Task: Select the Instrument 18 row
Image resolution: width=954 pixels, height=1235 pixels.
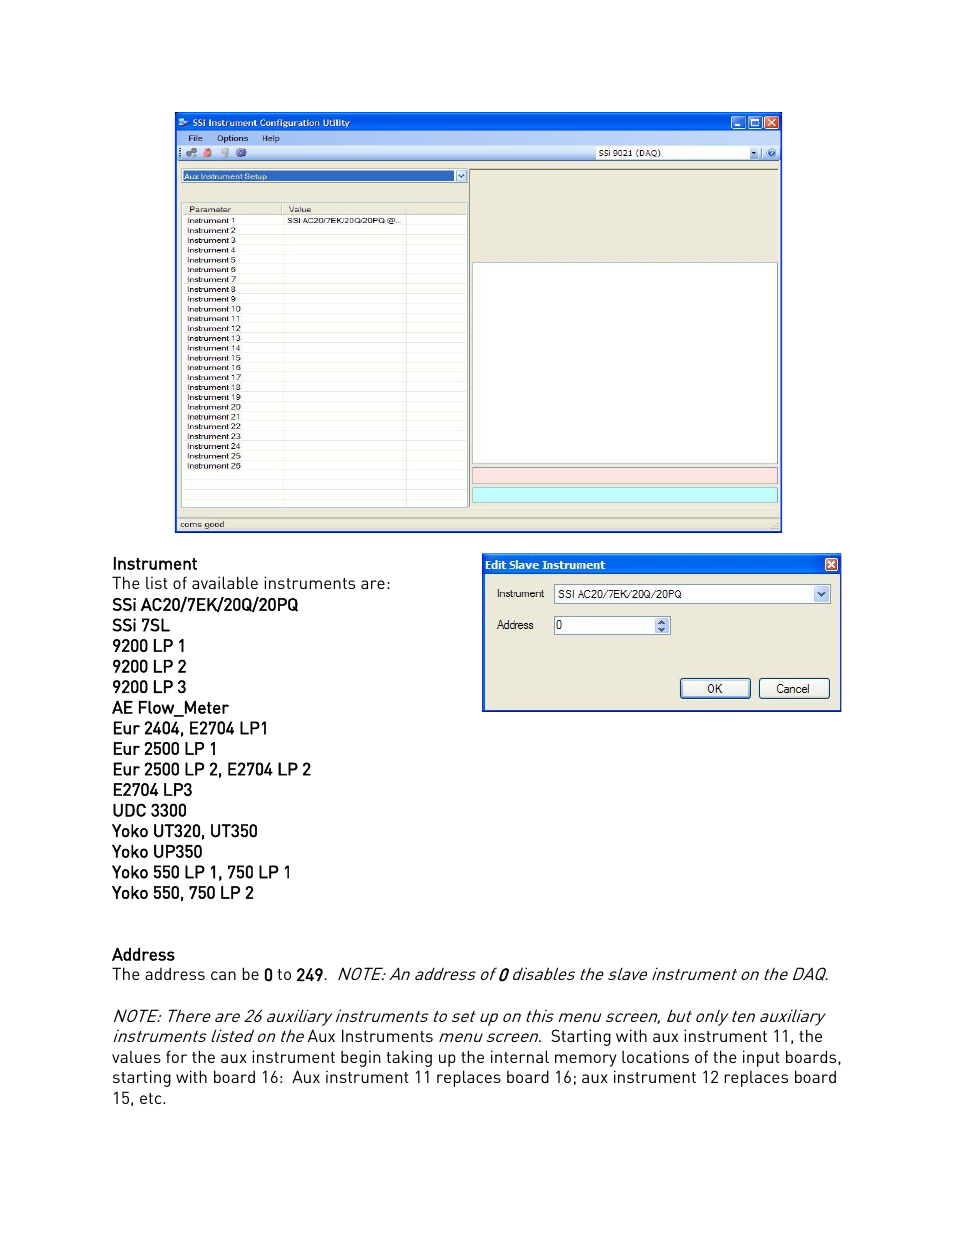Action: (x=324, y=387)
